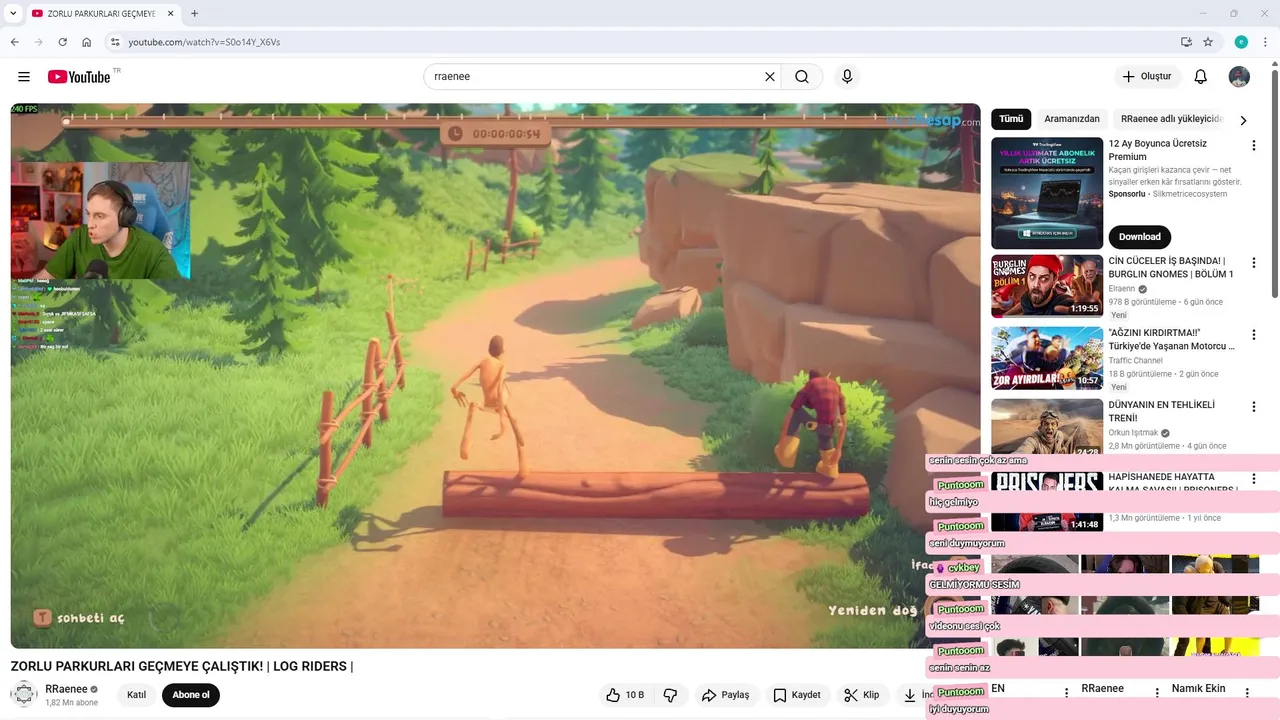Open Prisoners video thumbnail
Image resolution: width=1280 pixels, height=720 pixels.
pos(1047,501)
